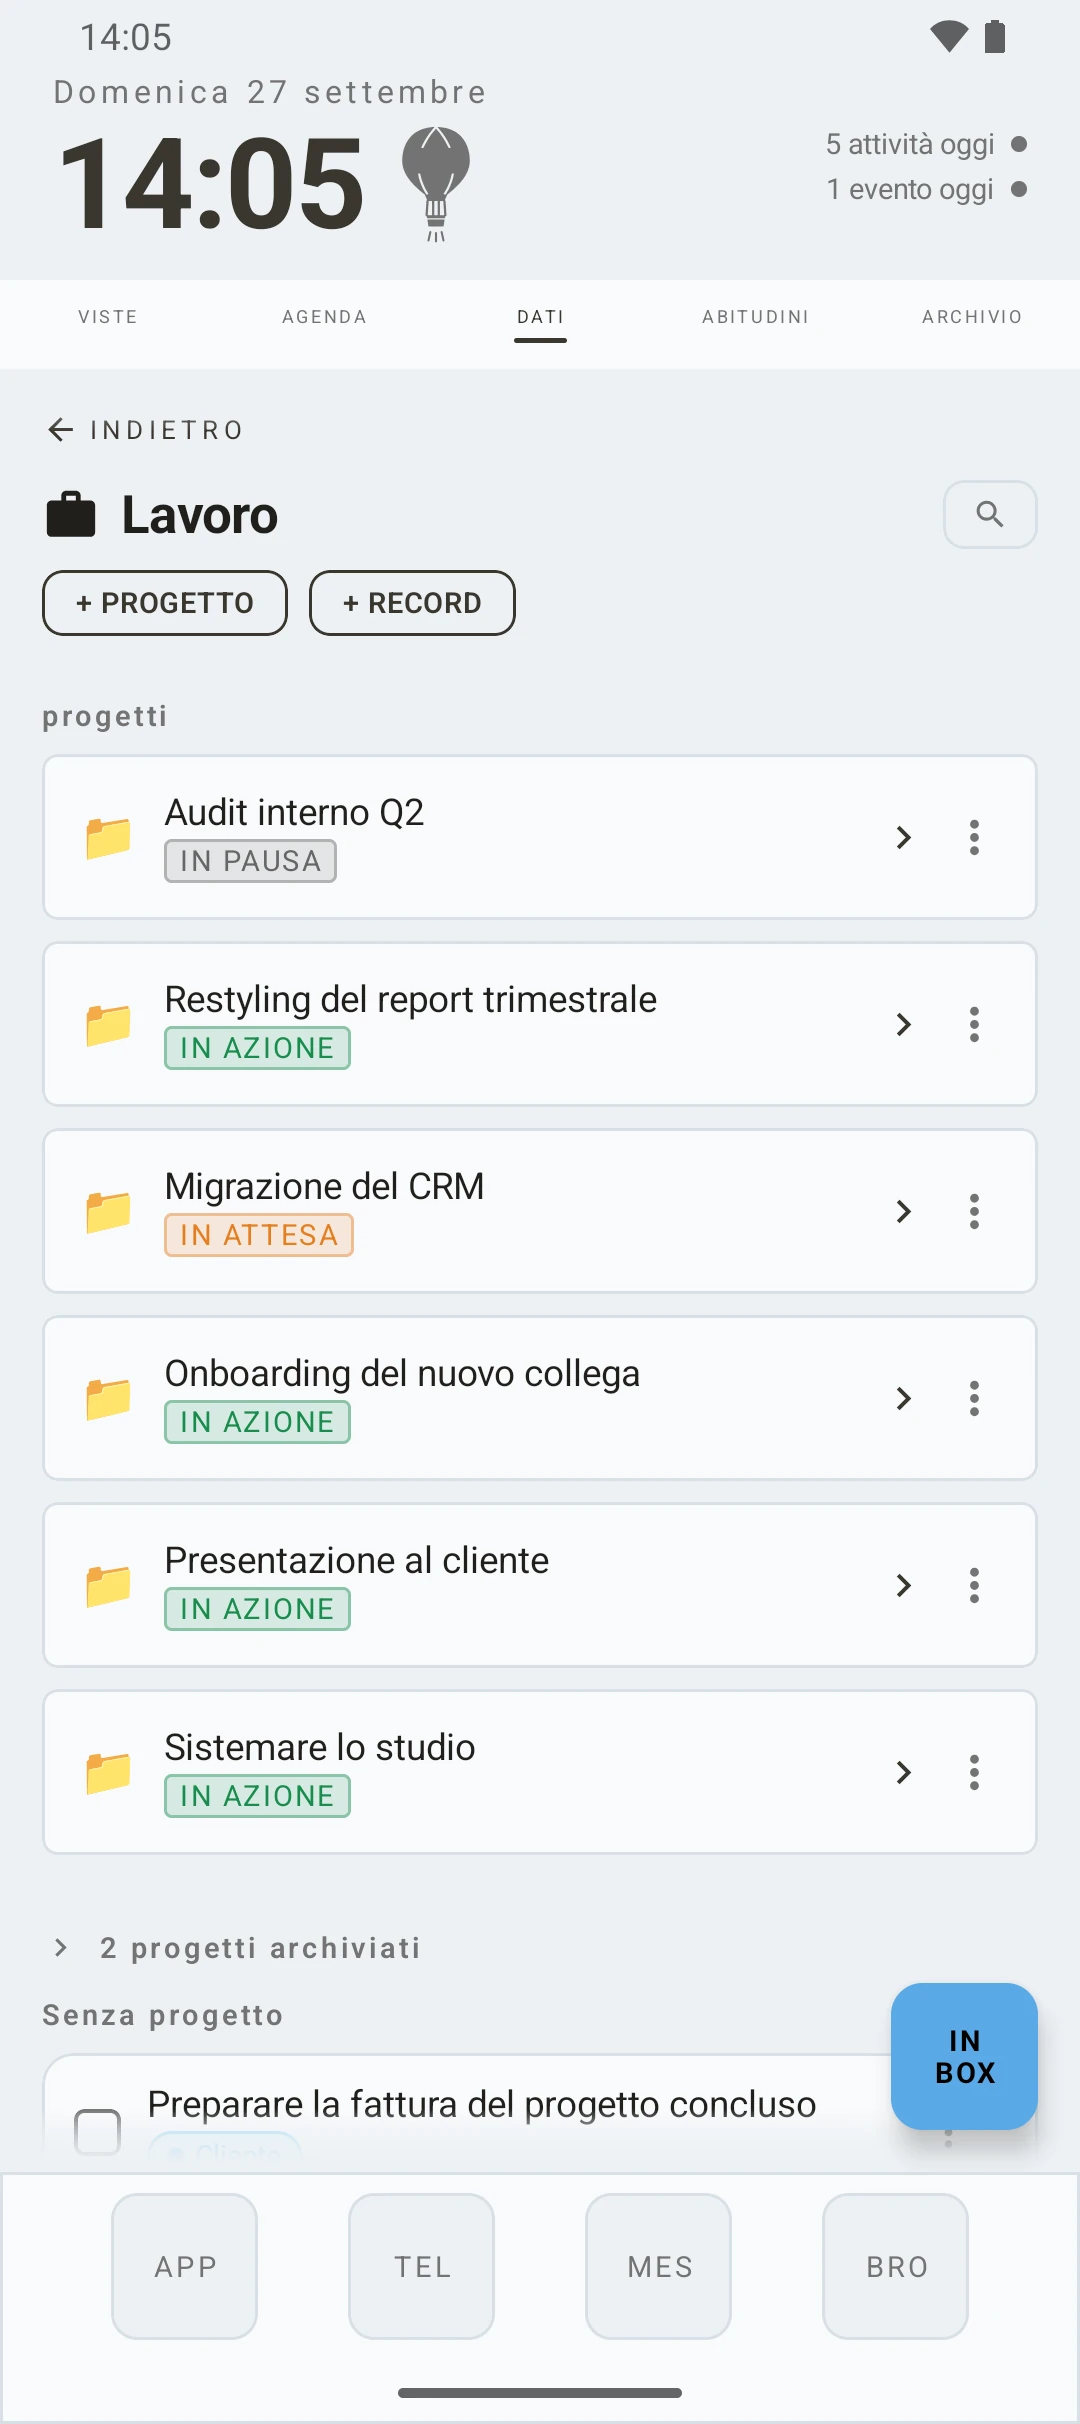The image size is (1080, 2424).
Task: Tap IN AZIONE badge of Sistemare lo studio
Action: pyautogui.click(x=257, y=1796)
